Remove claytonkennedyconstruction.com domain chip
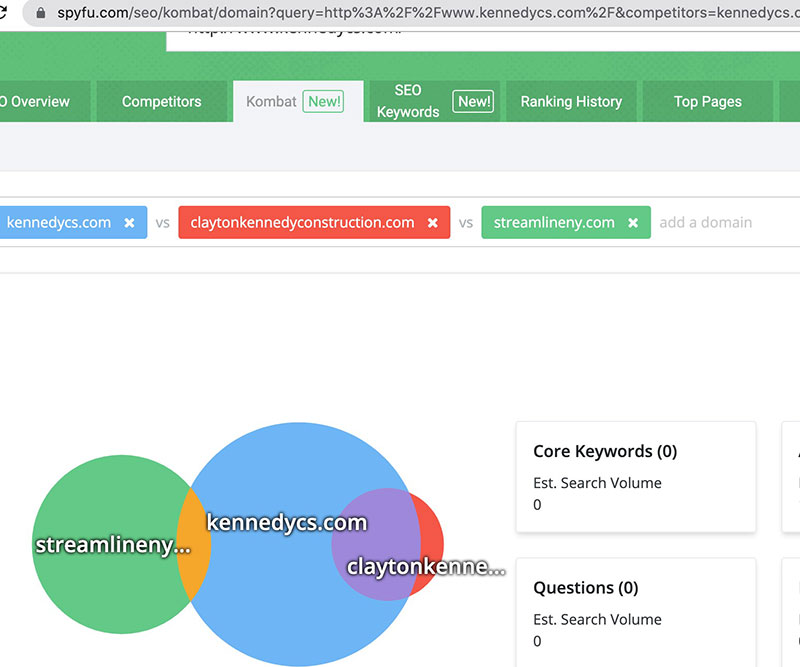800x667 pixels. tap(433, 223)
